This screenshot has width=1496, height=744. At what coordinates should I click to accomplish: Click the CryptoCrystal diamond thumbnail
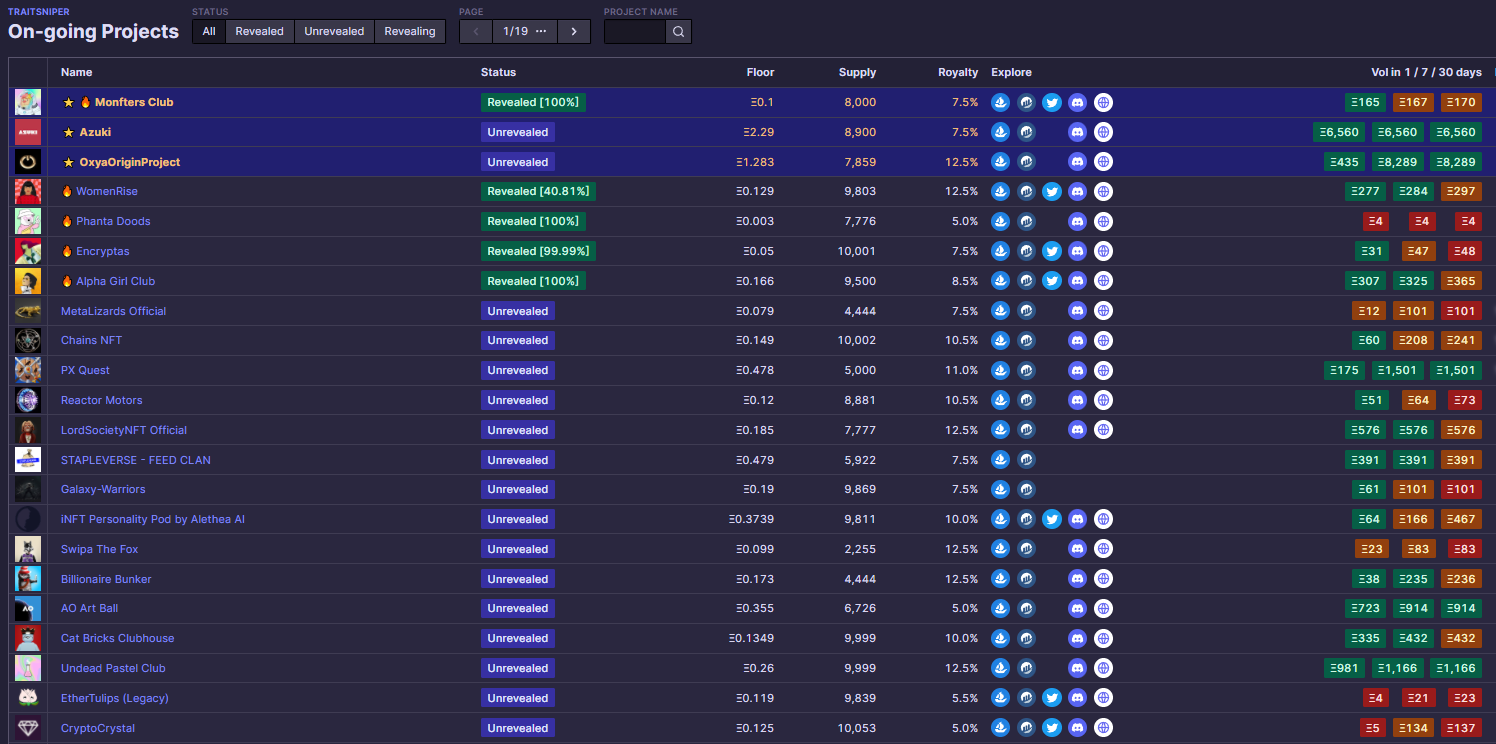(28, 728)
